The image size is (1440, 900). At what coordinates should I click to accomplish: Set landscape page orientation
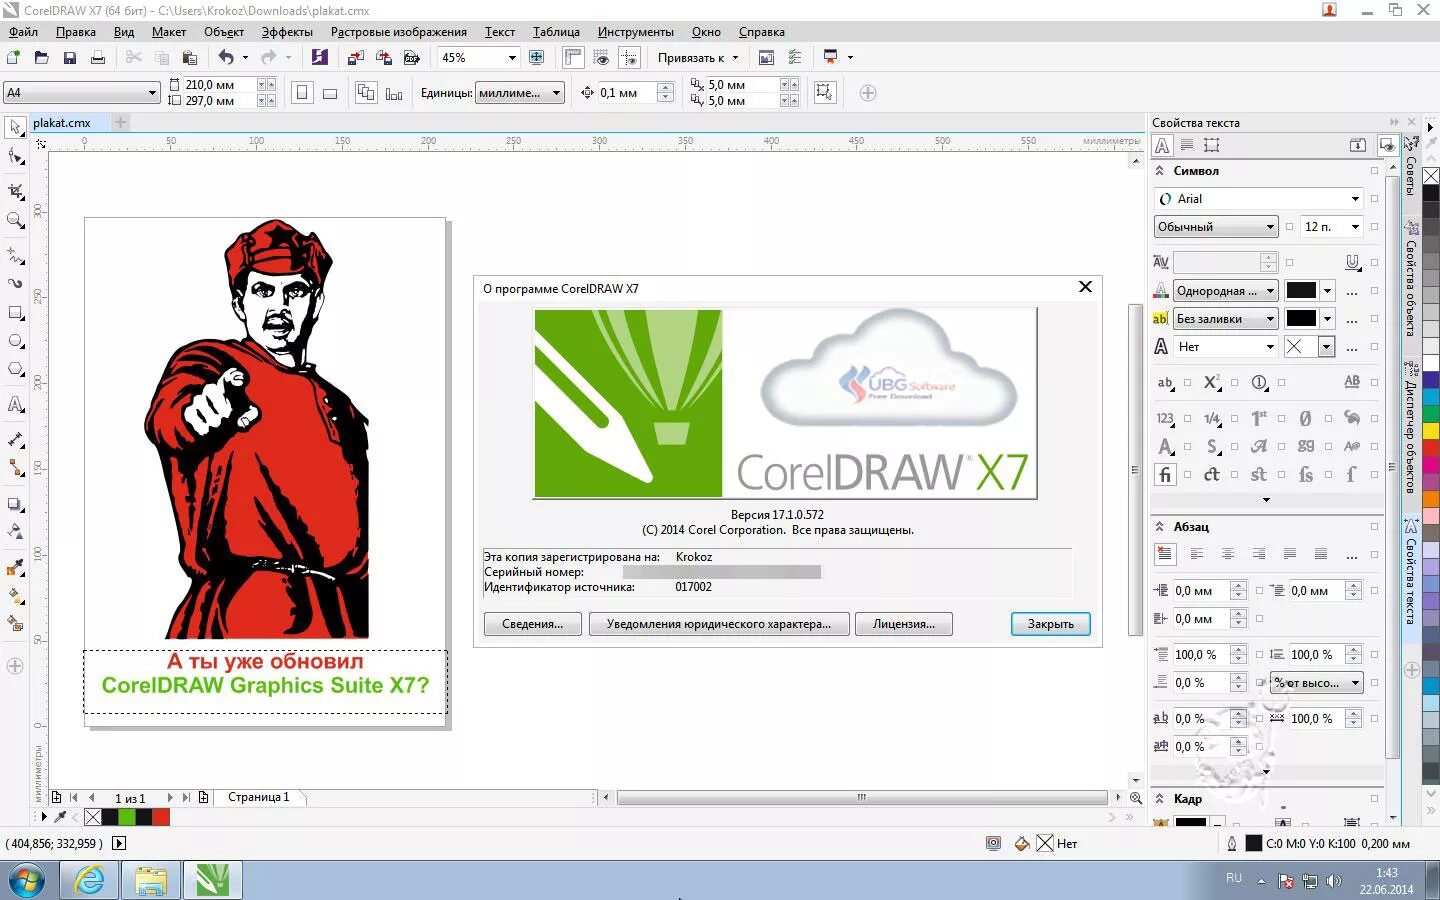(330, 93)
